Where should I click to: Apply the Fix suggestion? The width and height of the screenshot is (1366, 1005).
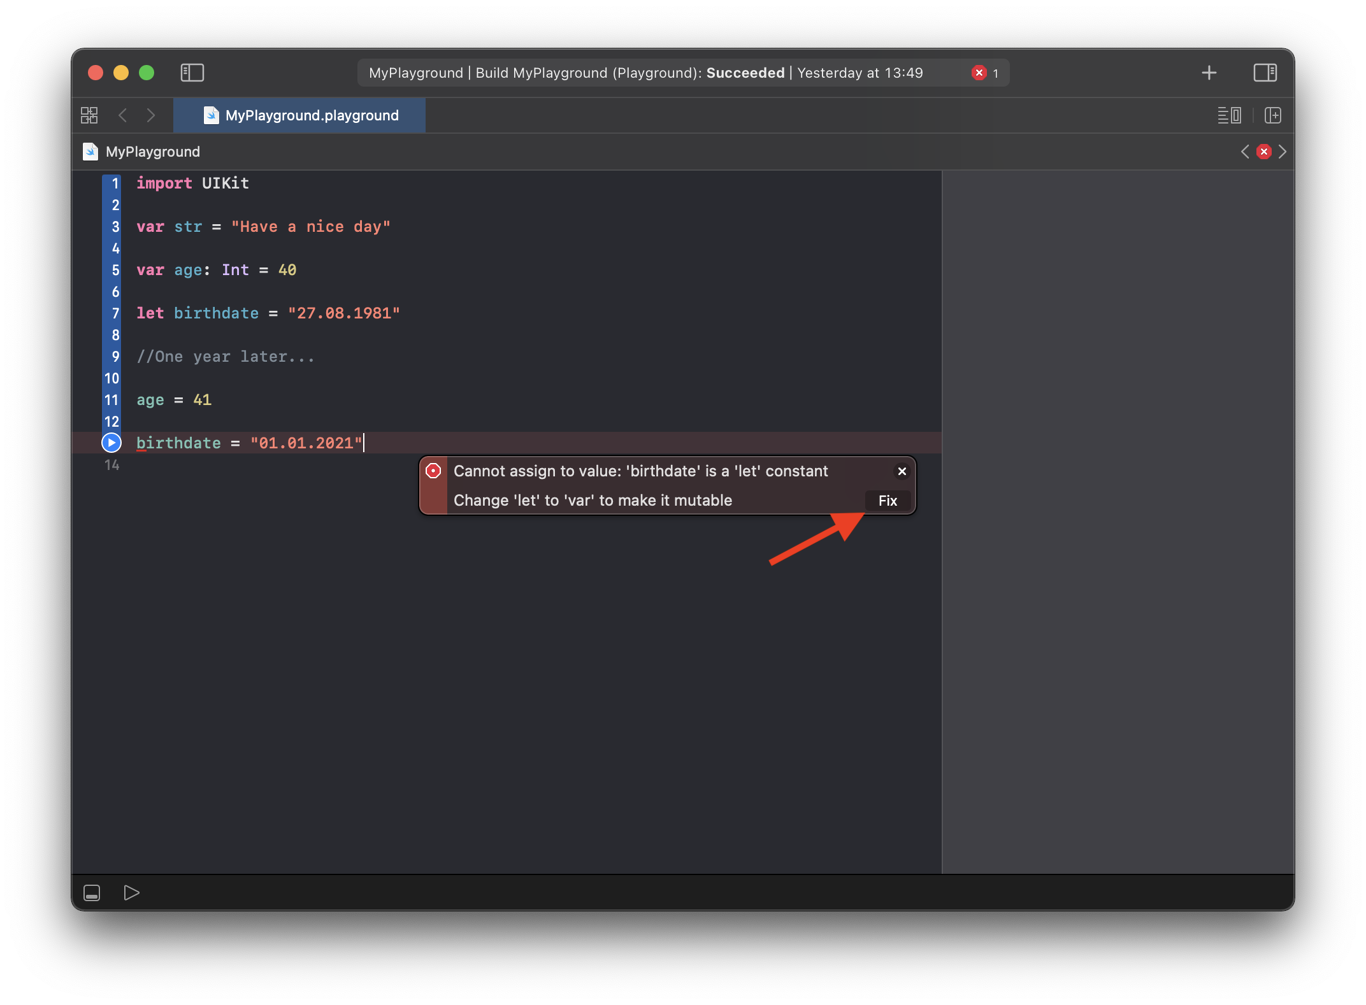point(888,500)
